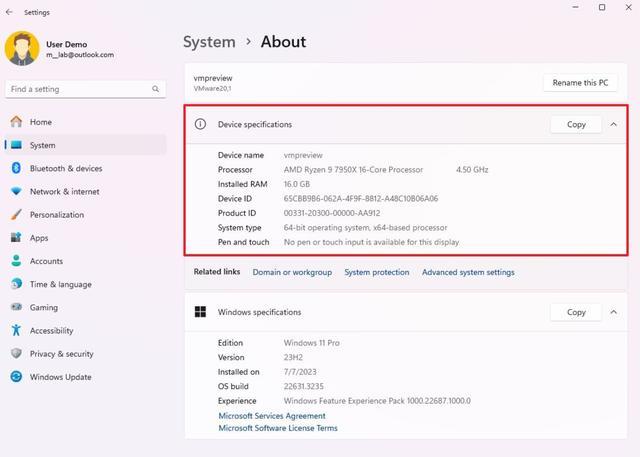
Task: Click the VMware20,1 model text
Action: click(212, 88)
